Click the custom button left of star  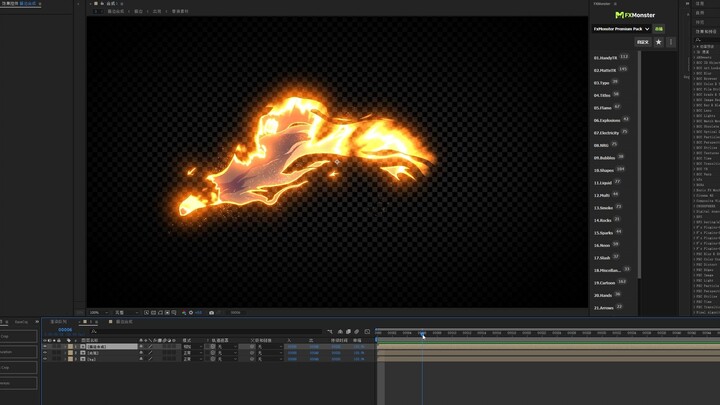642,43
